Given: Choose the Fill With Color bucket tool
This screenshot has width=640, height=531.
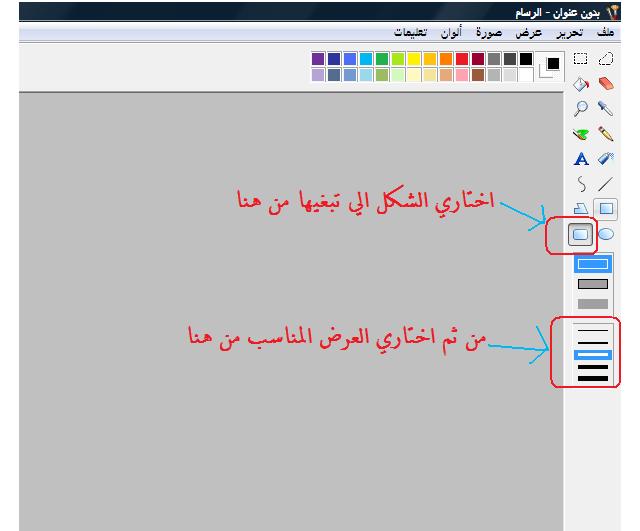Looking at the screenshot, I should (x=580, y=84).
